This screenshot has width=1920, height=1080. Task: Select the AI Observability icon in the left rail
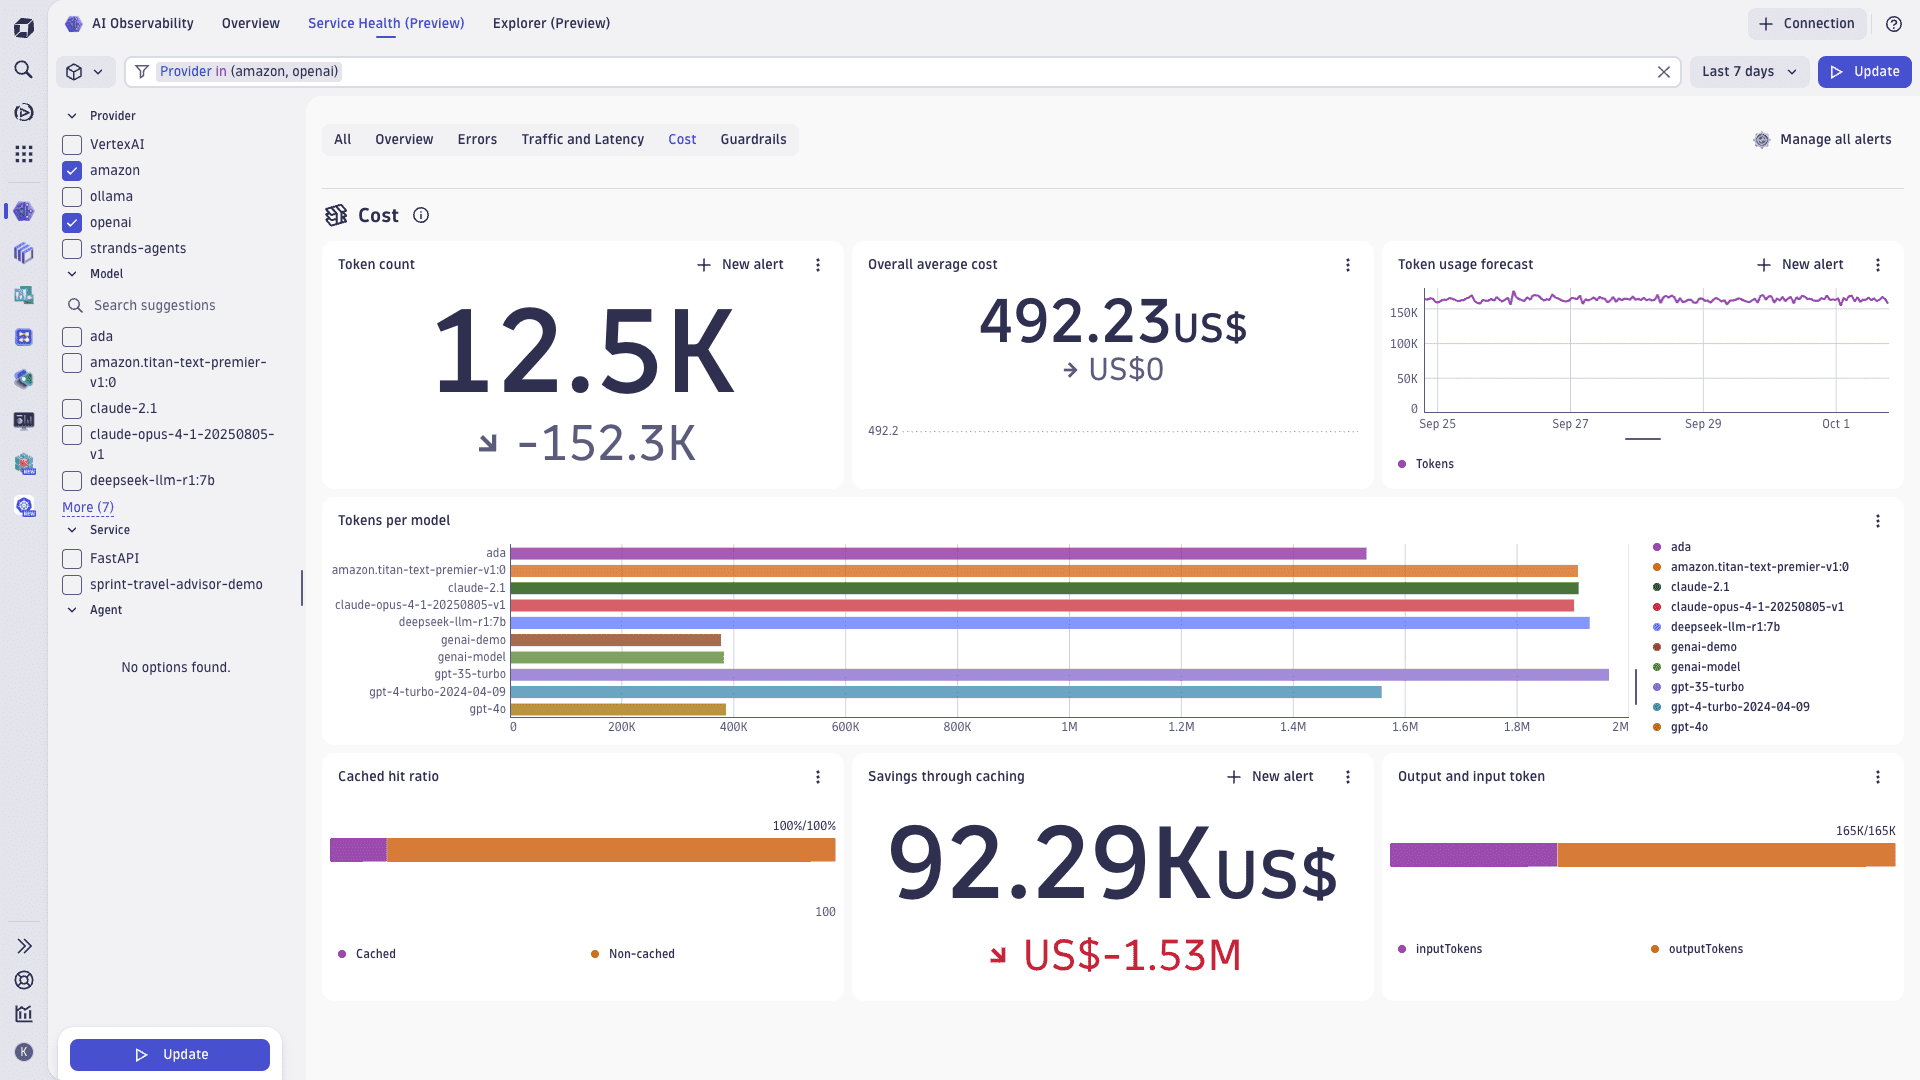pos(24,211)
